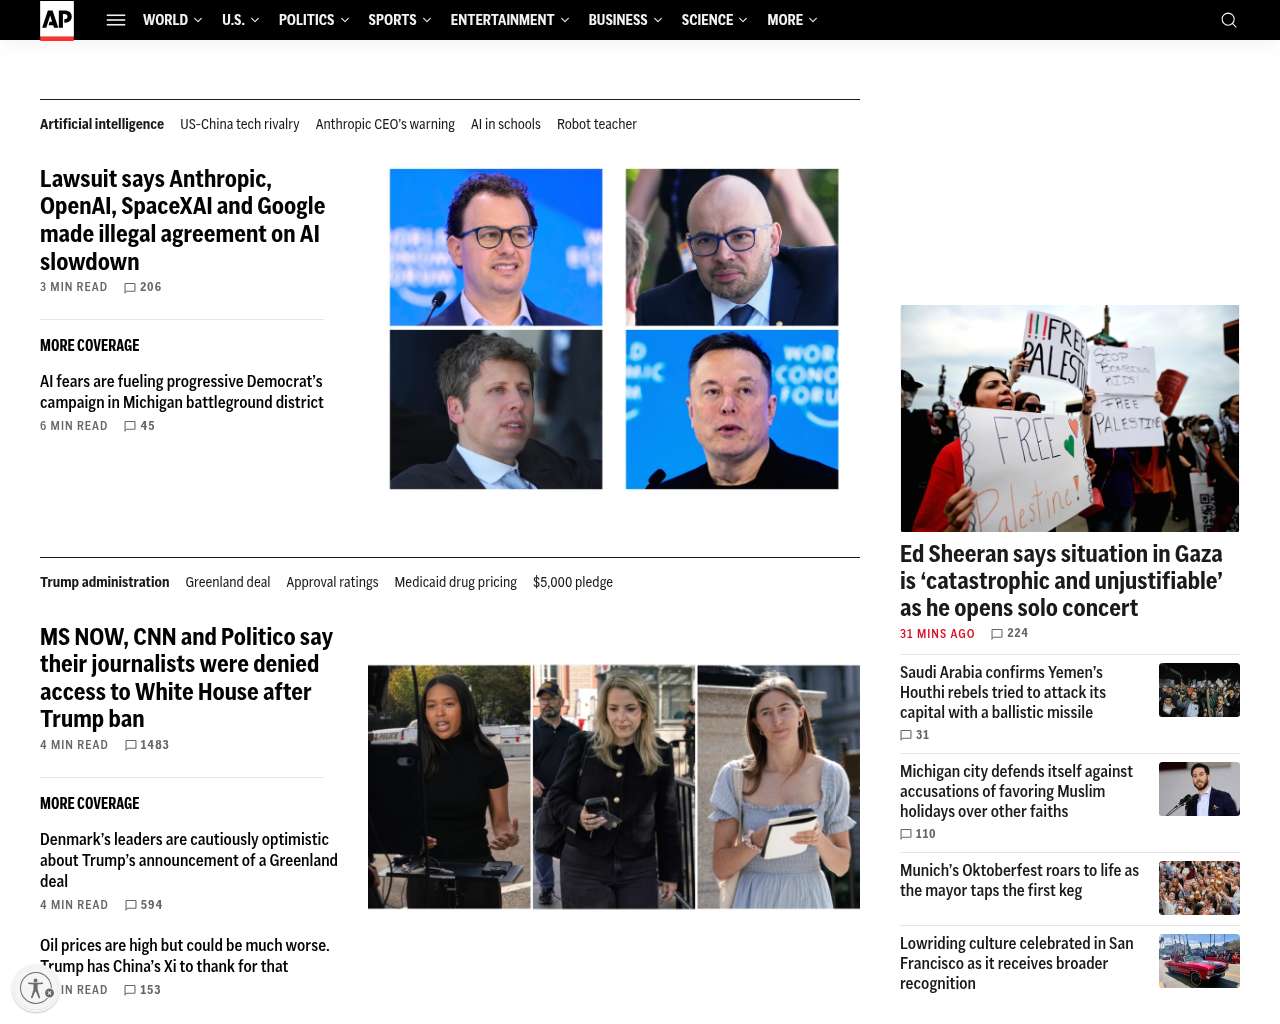Click the AP logo home icon
The image size is (1280, 1024).
coord(57,20)
